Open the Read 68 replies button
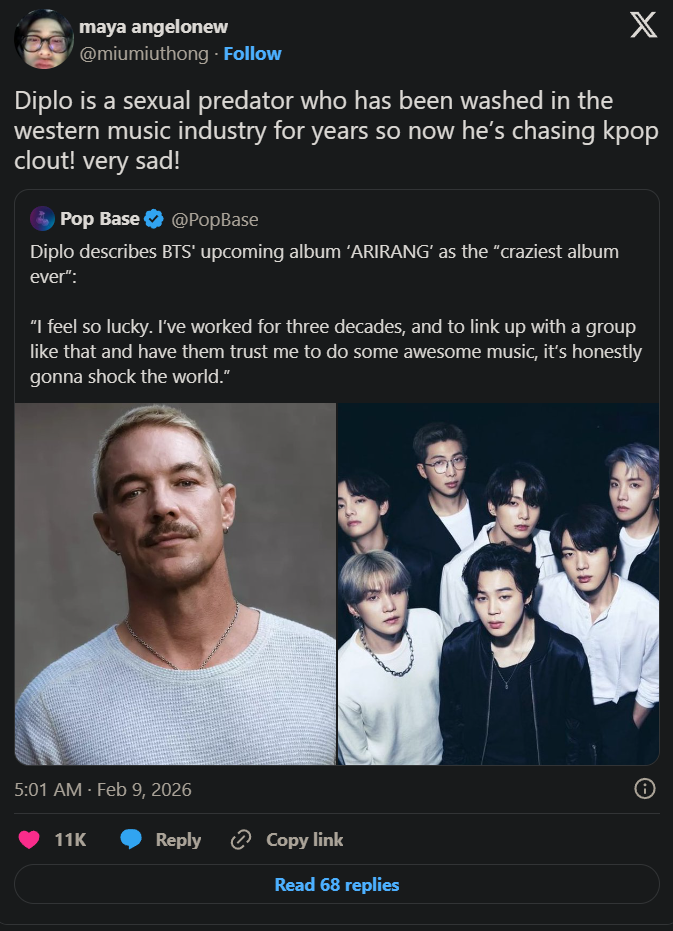 coord(337,884)
